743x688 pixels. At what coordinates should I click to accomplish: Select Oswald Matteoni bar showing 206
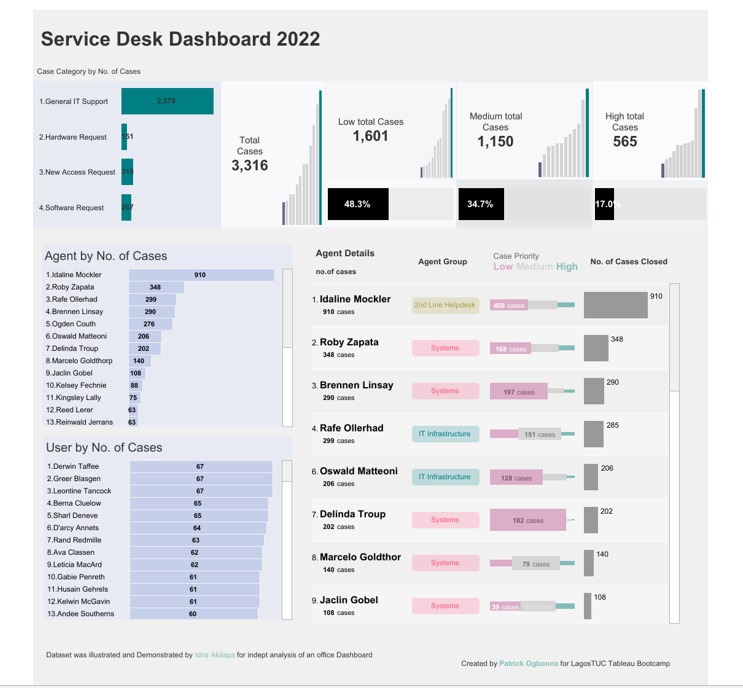[x=145, y=336]
